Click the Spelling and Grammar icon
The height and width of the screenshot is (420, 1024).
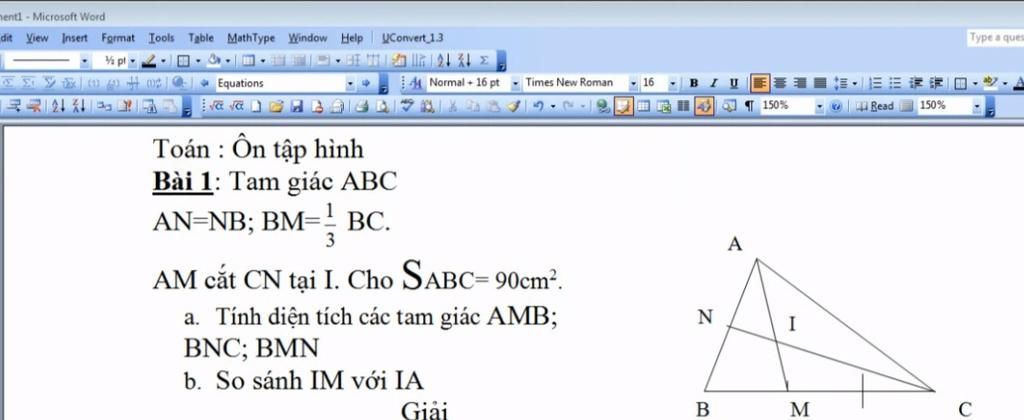coord(408,105)
